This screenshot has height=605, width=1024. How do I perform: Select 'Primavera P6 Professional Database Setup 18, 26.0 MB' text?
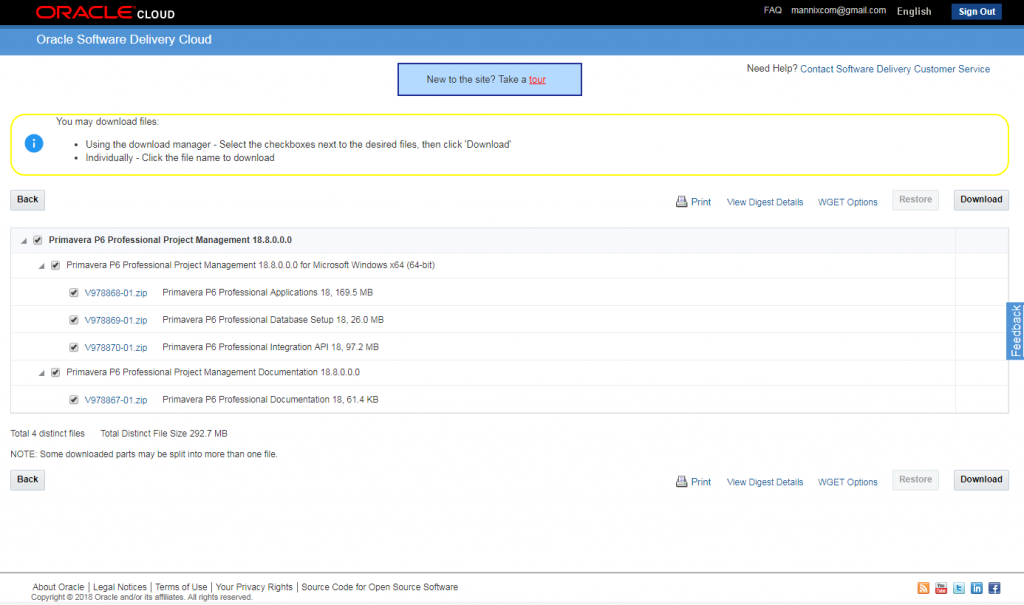273,320
